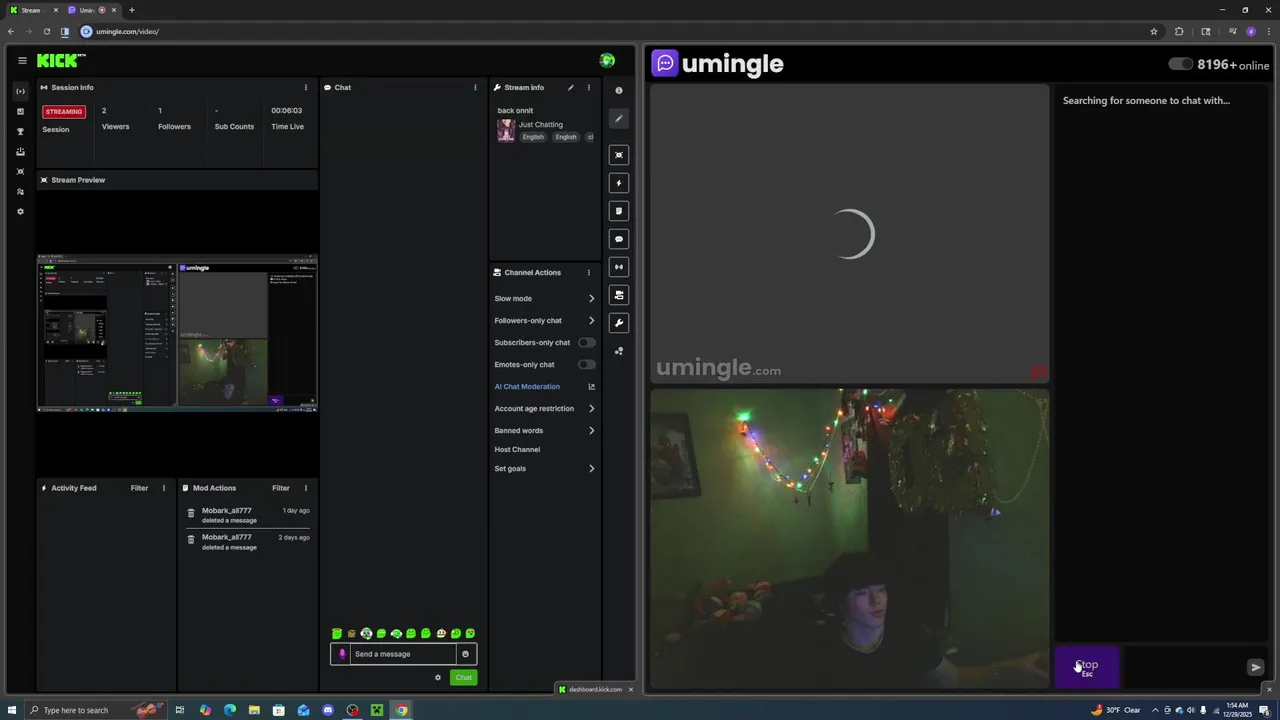Open the Chrome extensions puzzle icon
The image size is (1280, 720).
pos(1179,31)
